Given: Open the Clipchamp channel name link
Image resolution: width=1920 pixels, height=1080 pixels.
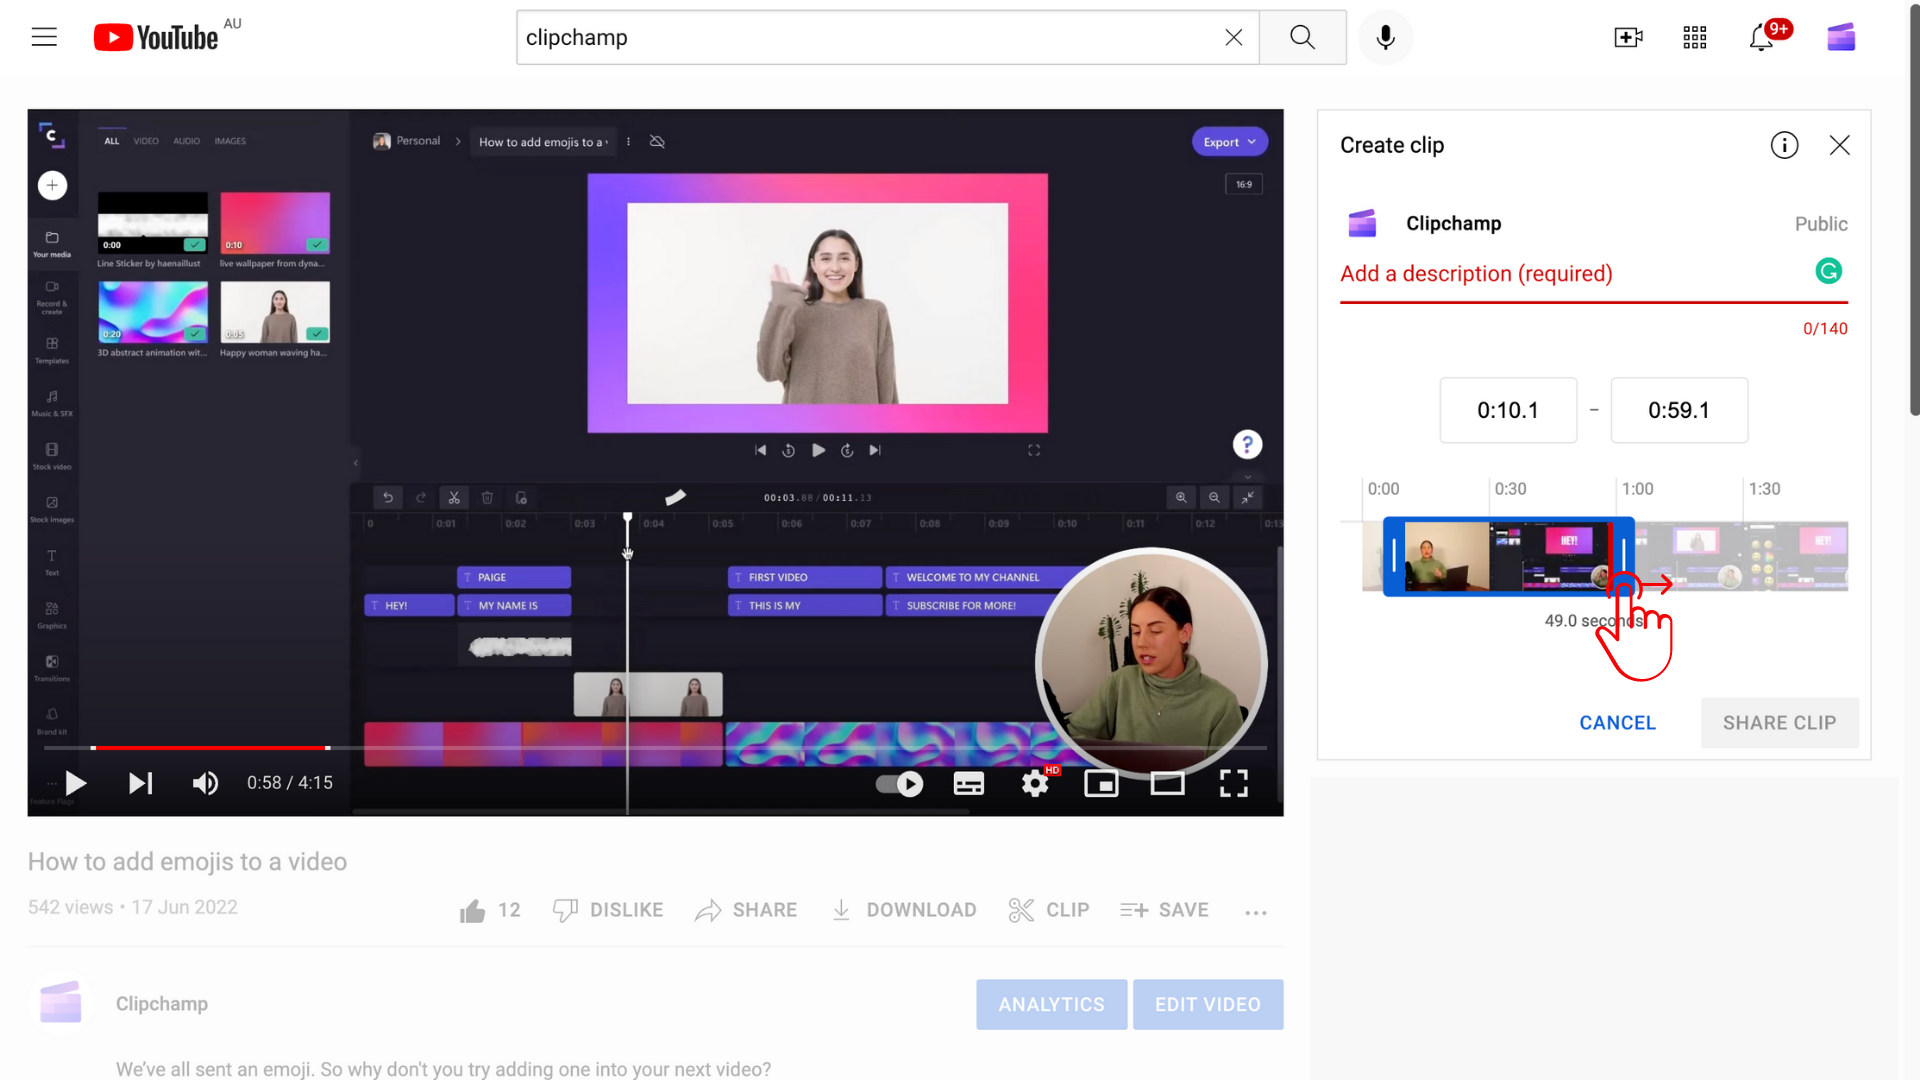Looking at the screenshot, I should (x=162, y=1004).
